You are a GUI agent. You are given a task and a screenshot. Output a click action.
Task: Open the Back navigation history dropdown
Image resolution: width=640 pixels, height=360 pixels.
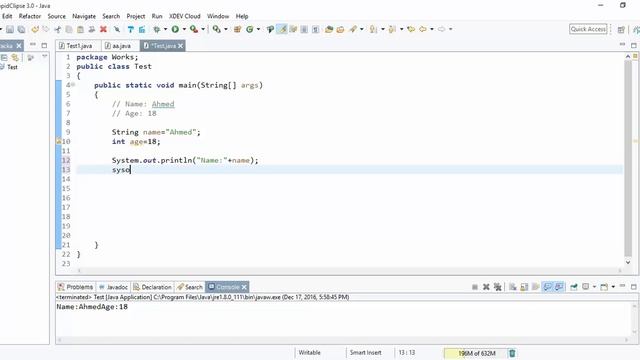432,29
